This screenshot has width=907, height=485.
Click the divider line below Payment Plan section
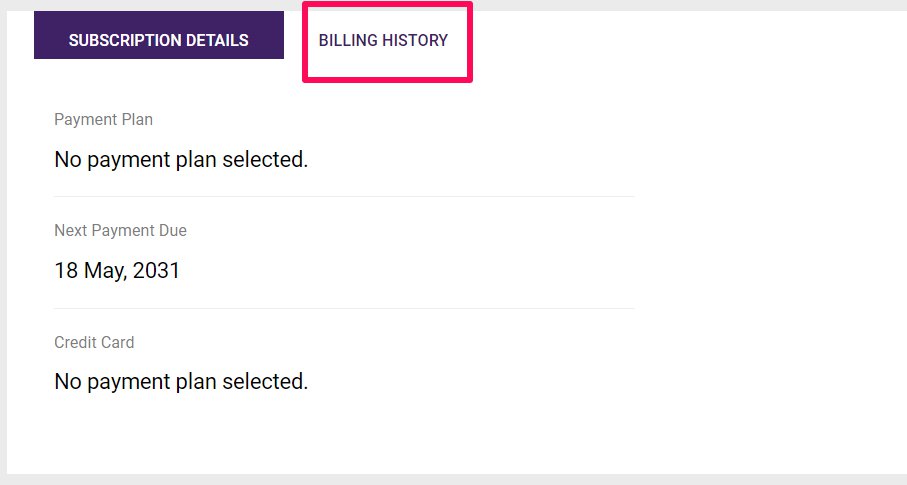click(x=343, y=197)
